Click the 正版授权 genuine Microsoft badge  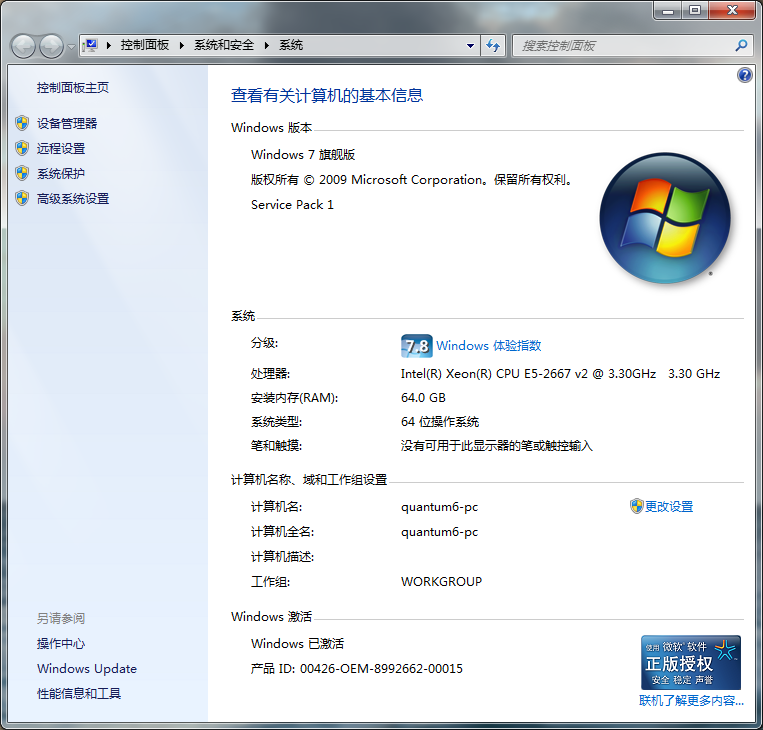tap(691, 662)
